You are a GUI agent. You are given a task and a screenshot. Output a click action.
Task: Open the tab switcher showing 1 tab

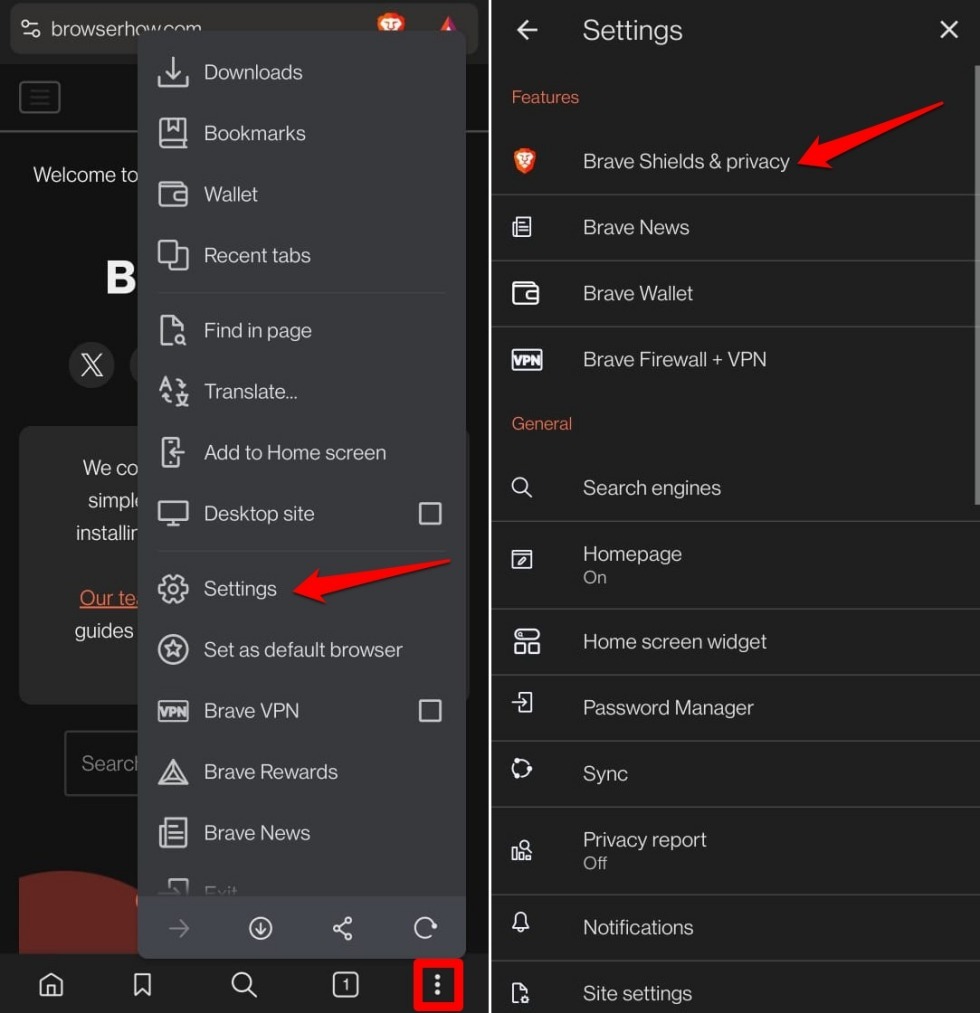(x=346, y=985)
